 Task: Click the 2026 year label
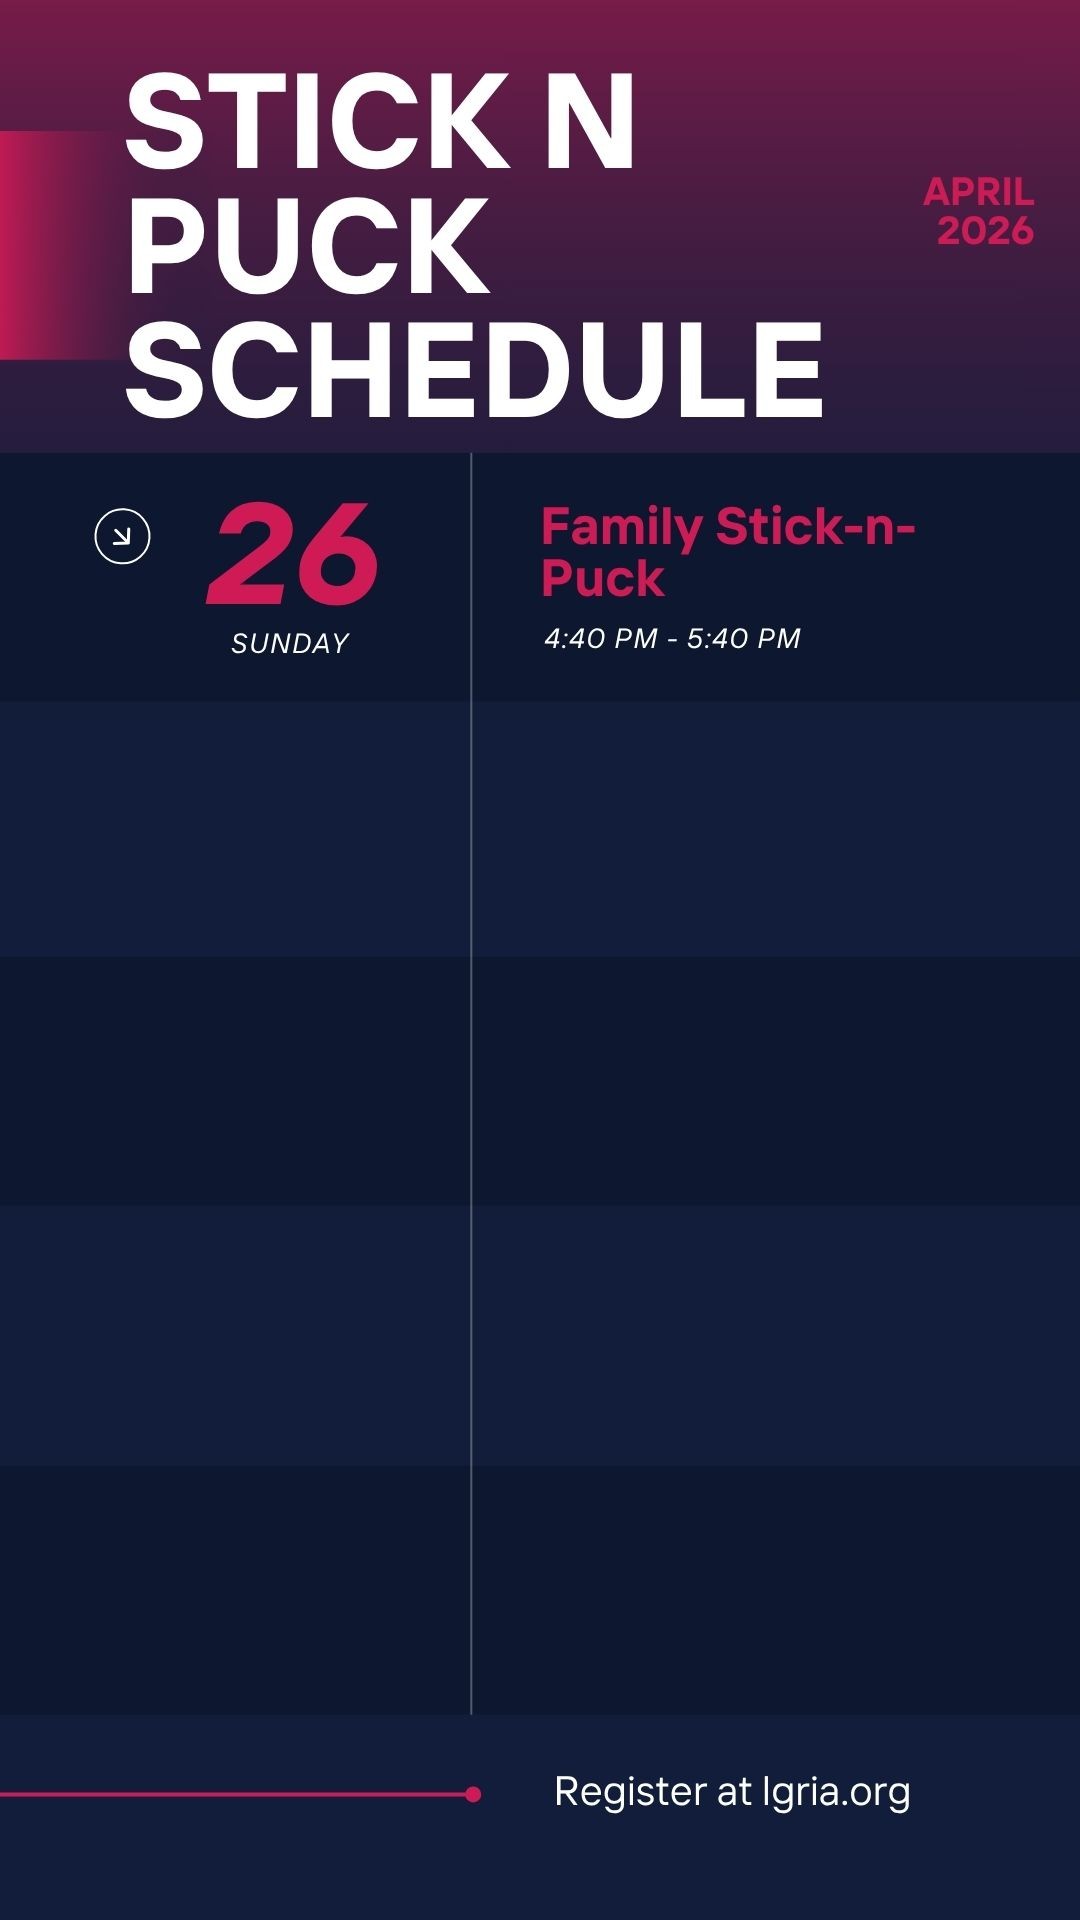[x=984, y=231]
